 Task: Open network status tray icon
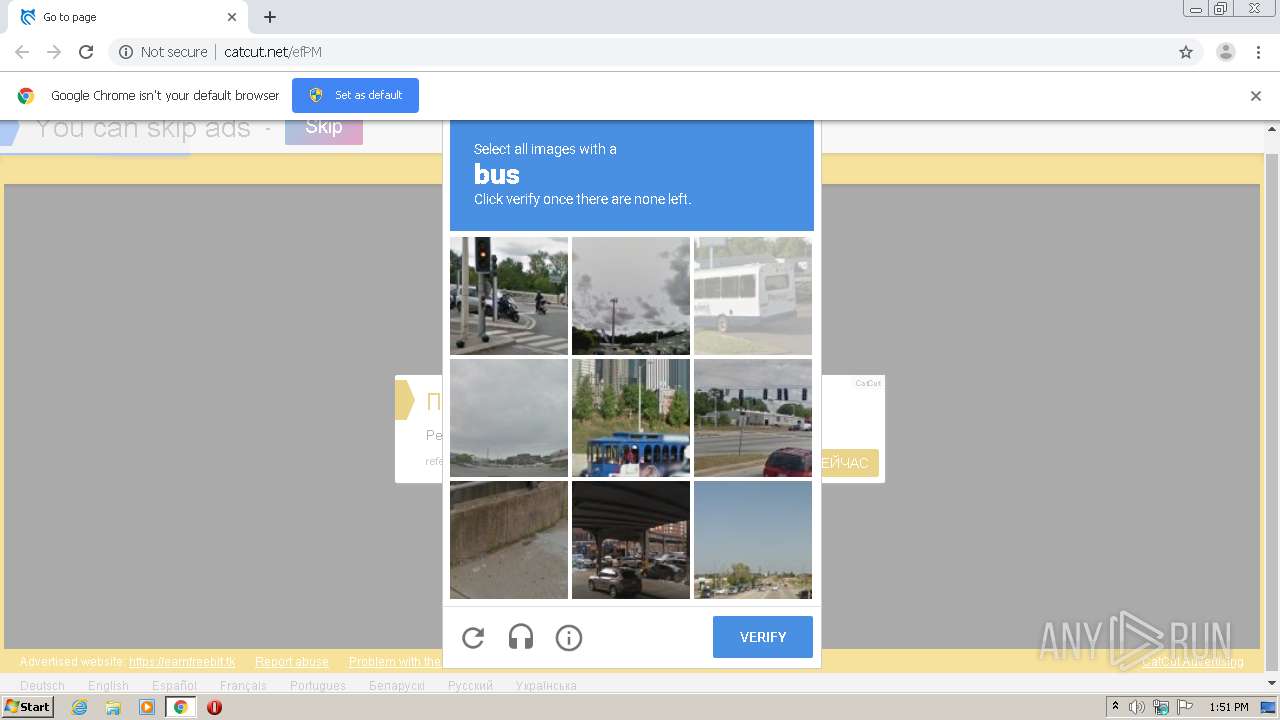(1161, 707)
